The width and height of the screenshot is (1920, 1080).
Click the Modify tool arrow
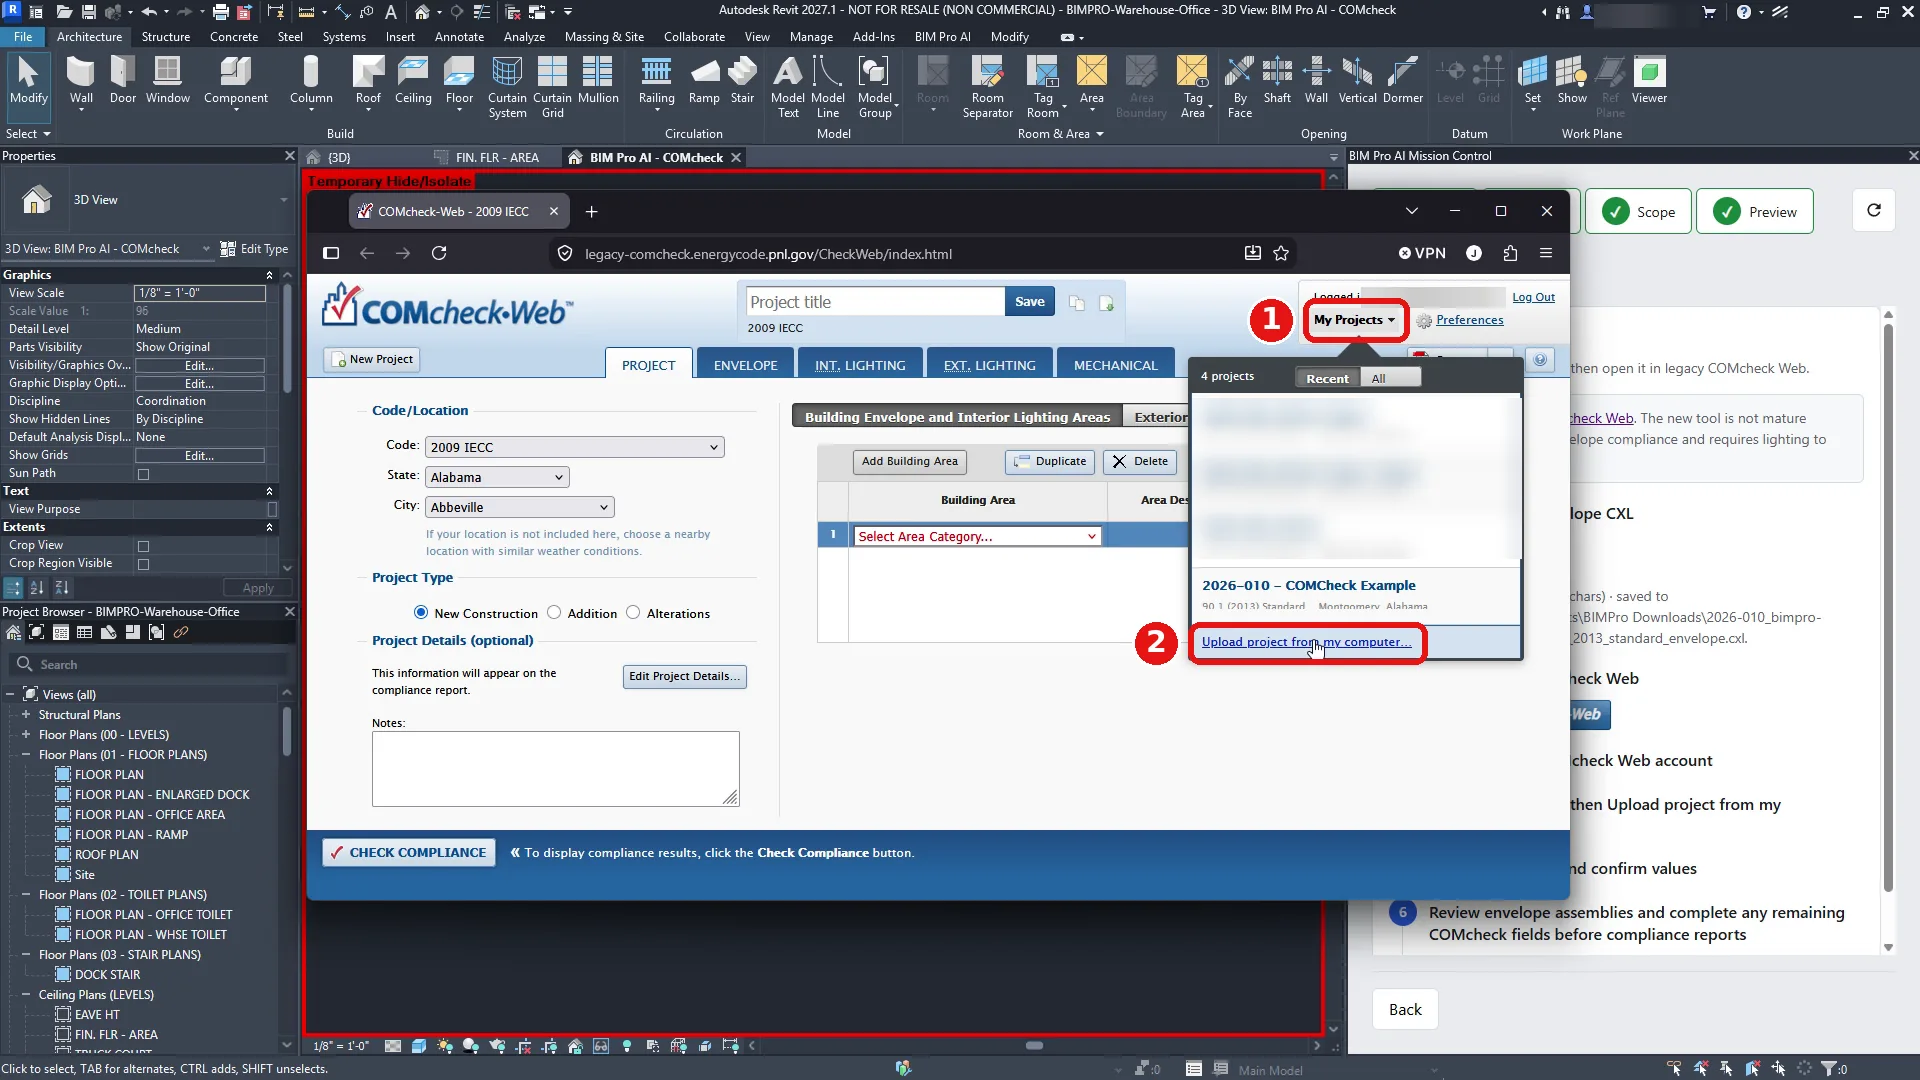pyautogui.click(x=28, y=80)
